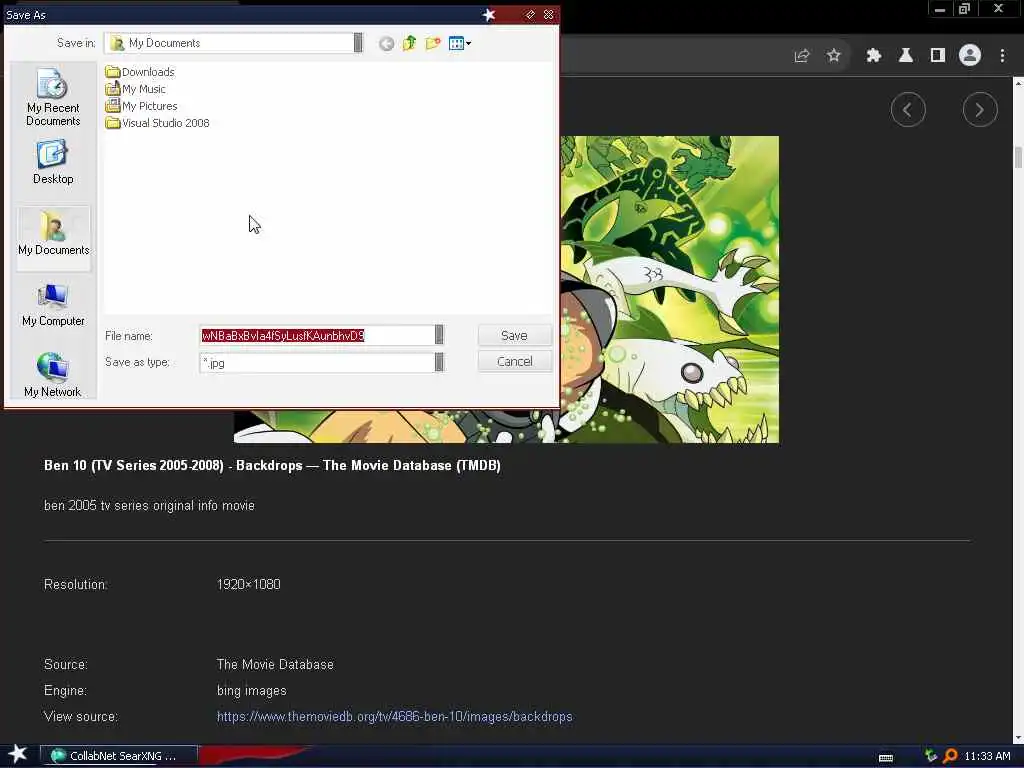The image size is (1024, 768).
Task: Click the Cancel button
Action: point(515,361)
